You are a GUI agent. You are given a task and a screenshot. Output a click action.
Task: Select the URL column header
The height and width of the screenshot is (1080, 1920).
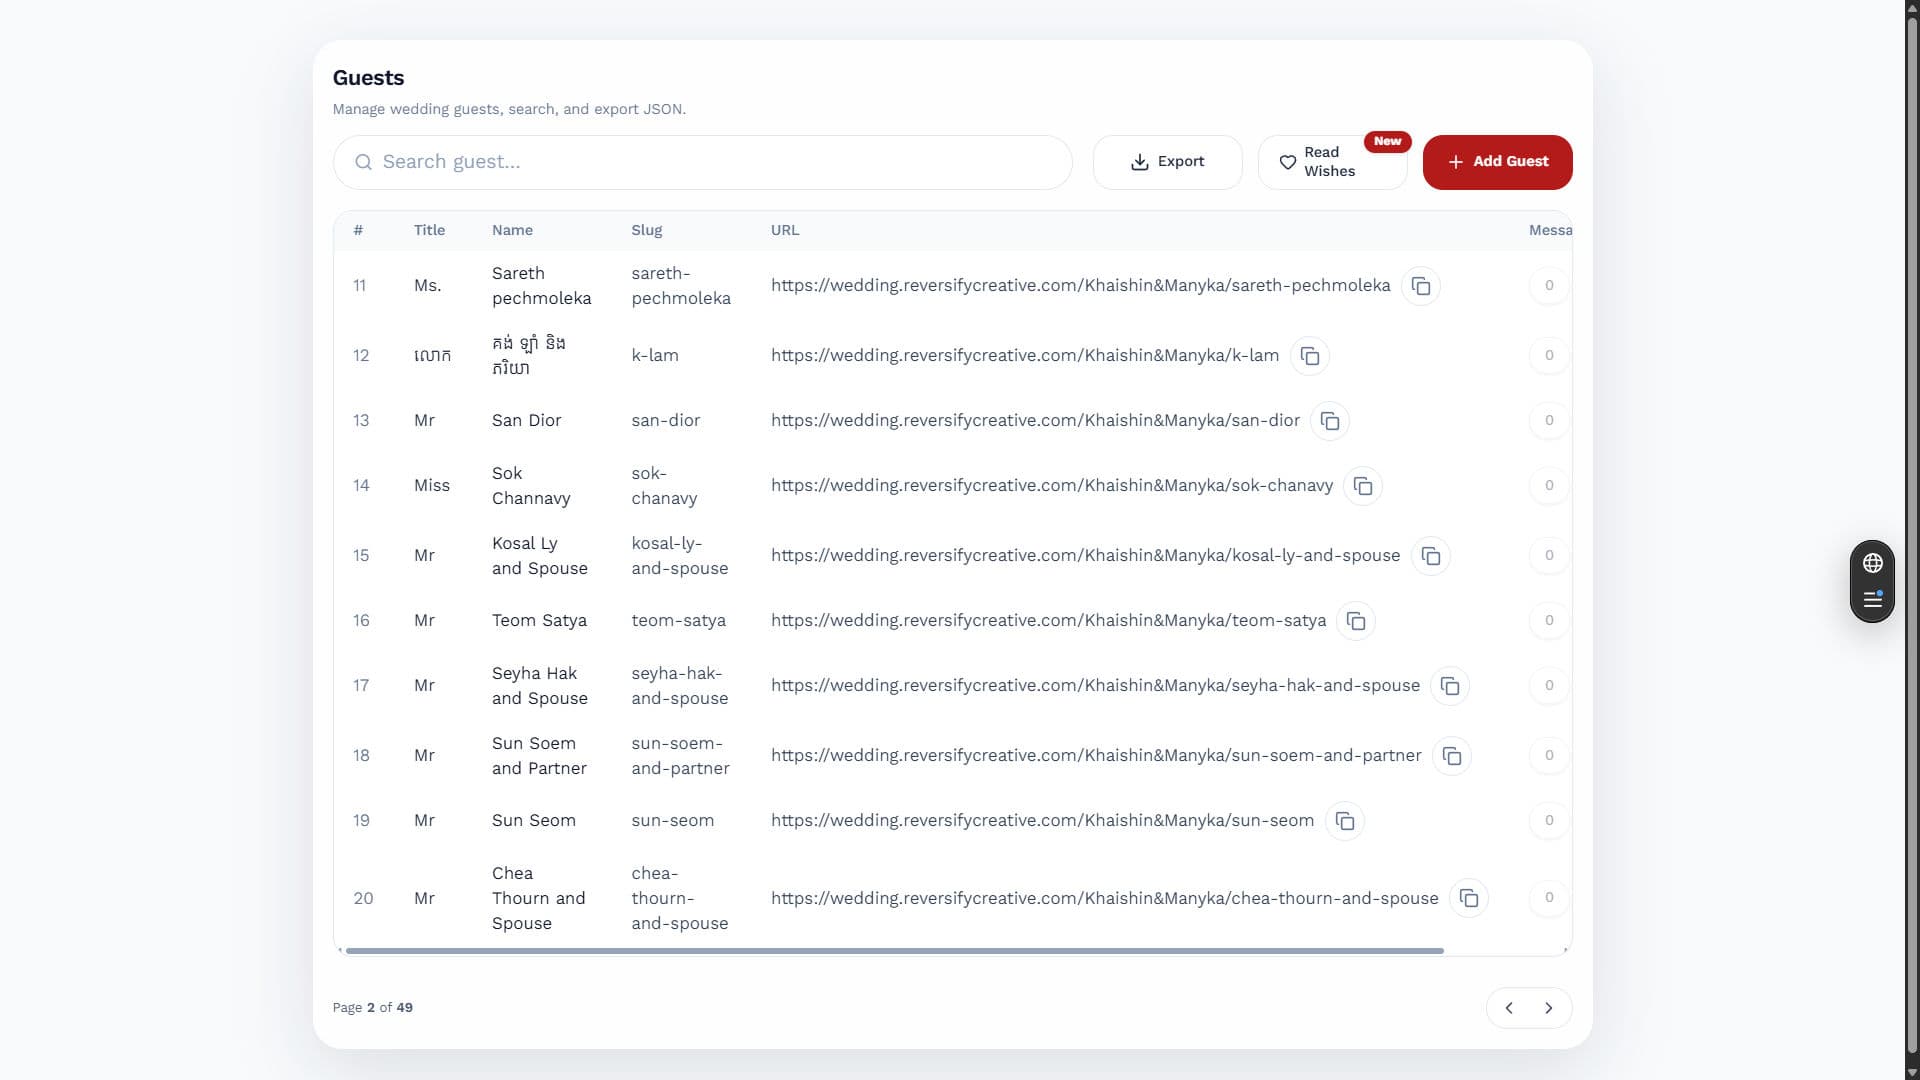click(x=784, y=230)
